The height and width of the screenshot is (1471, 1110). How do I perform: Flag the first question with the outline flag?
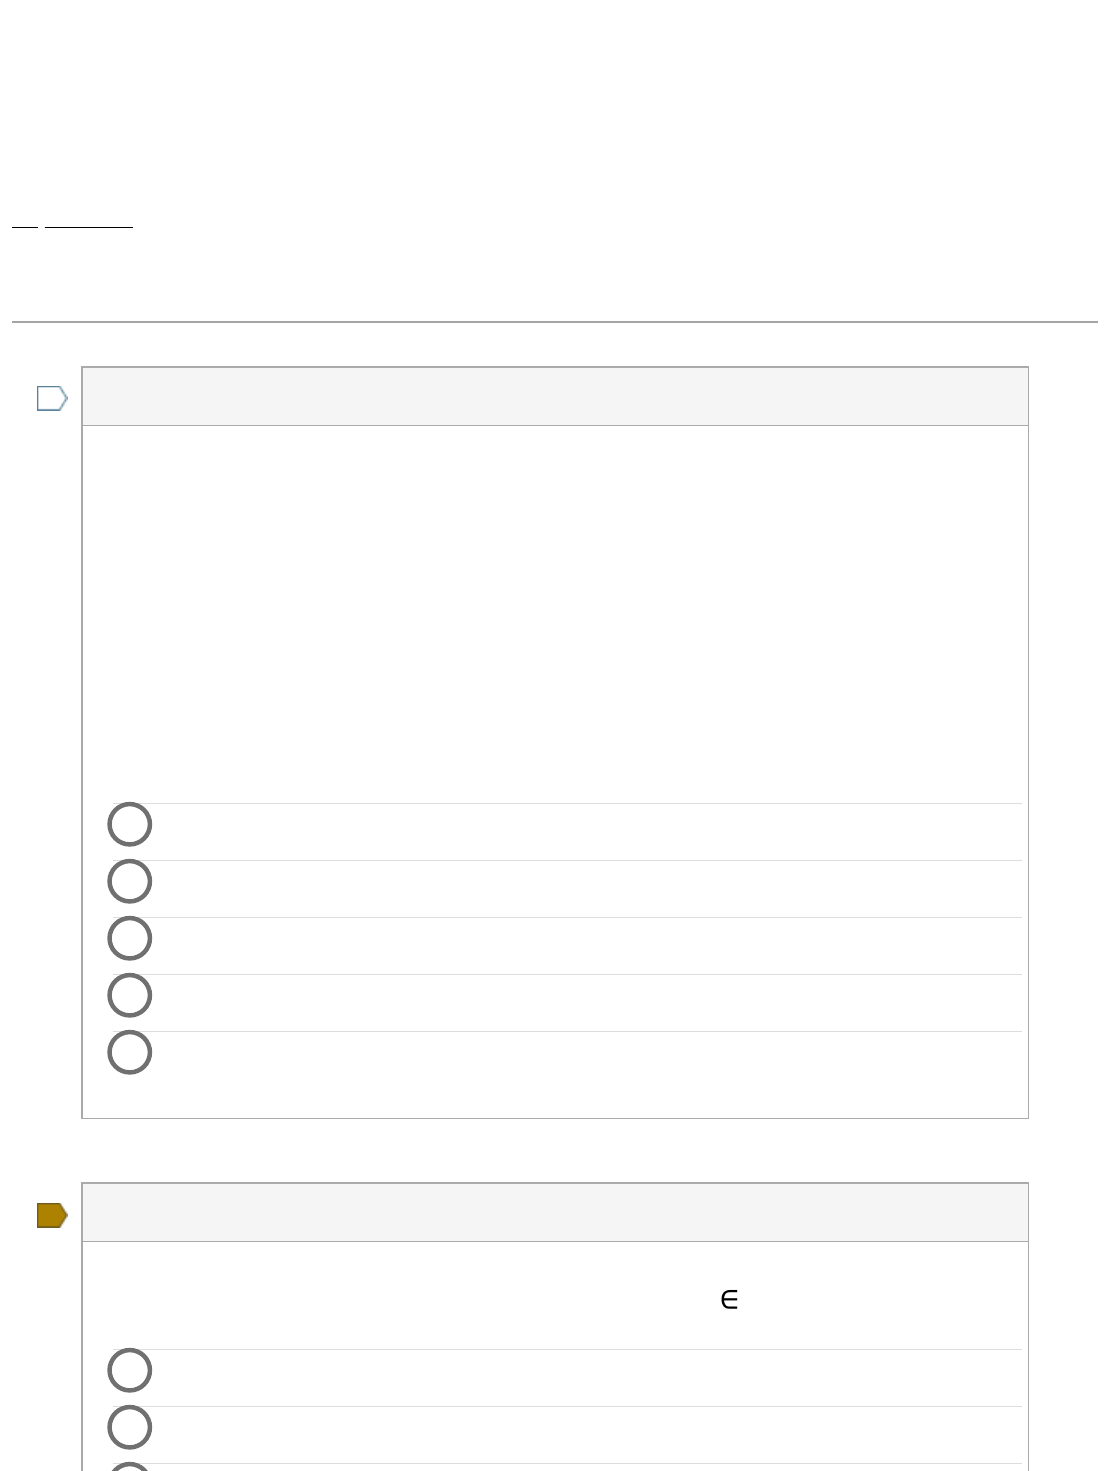pos(52,398)
